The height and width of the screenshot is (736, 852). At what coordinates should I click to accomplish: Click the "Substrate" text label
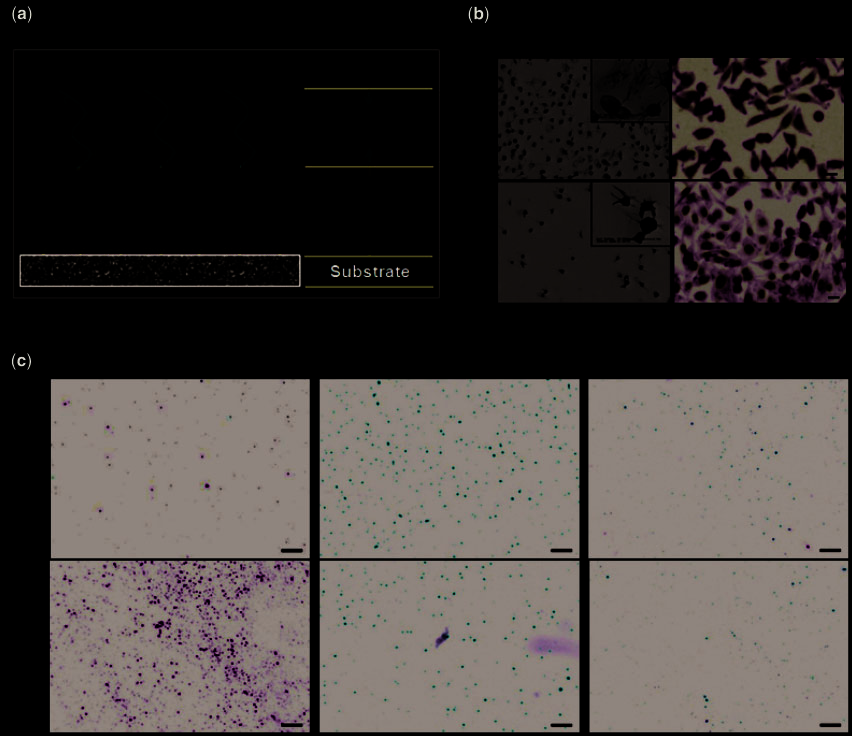tap(370, 272)
